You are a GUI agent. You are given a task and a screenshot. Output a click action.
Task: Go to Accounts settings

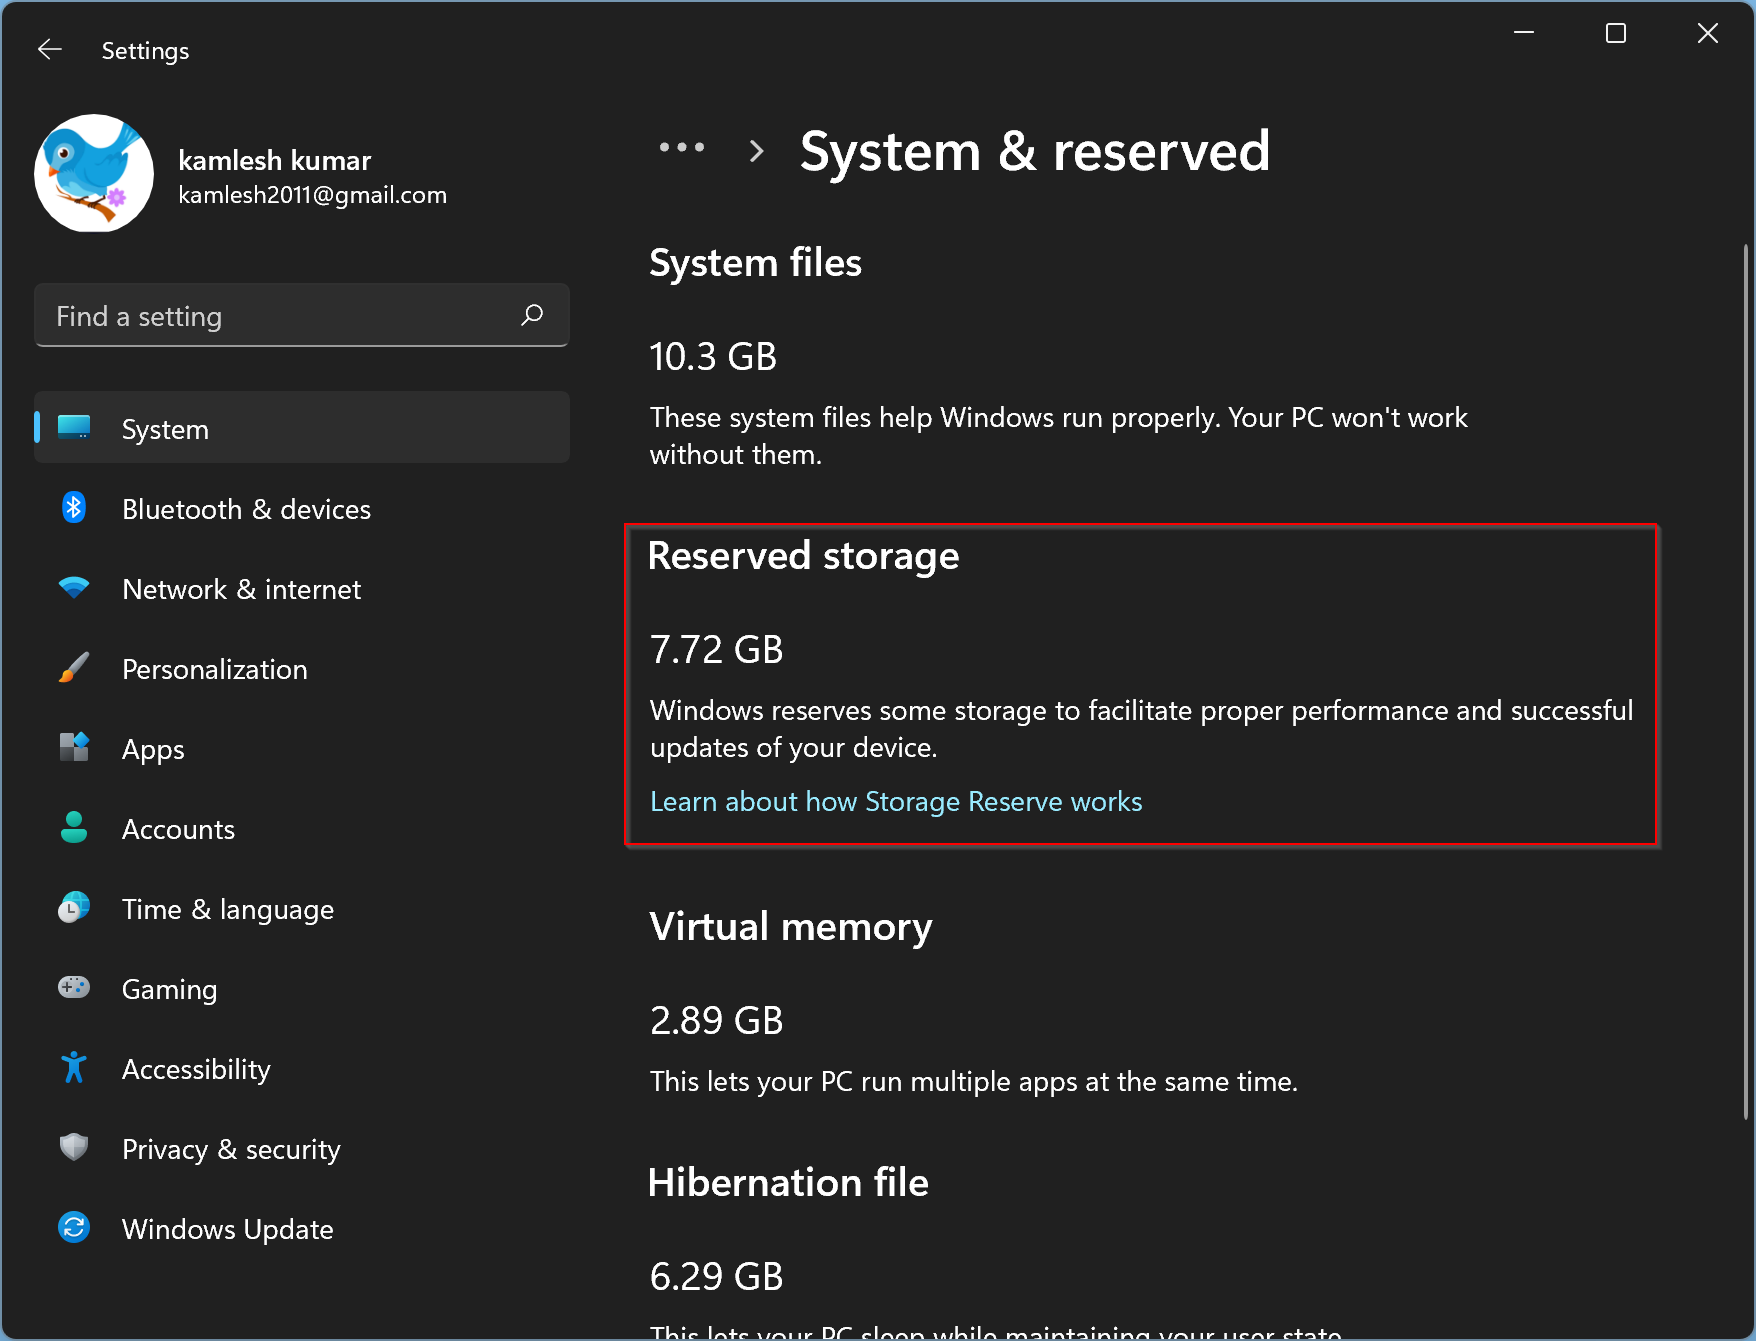tap(178, 829)
